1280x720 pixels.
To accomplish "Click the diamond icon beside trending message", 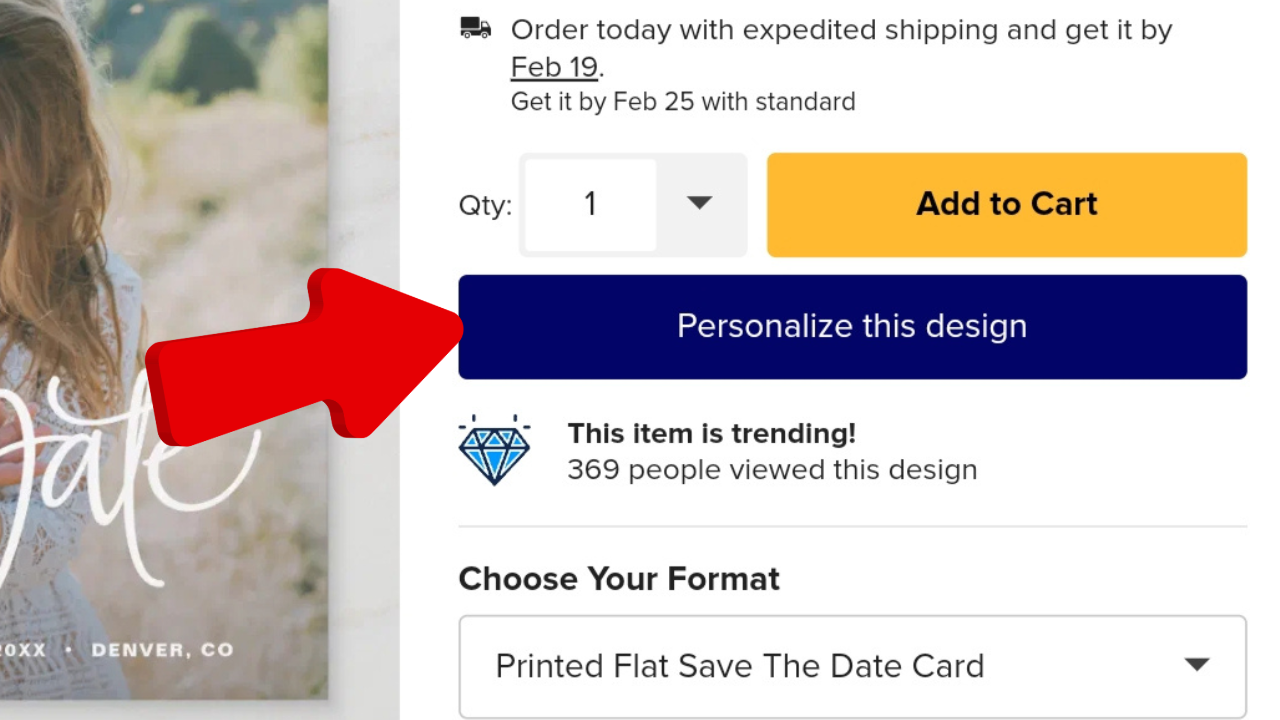I will click(495, 450).
